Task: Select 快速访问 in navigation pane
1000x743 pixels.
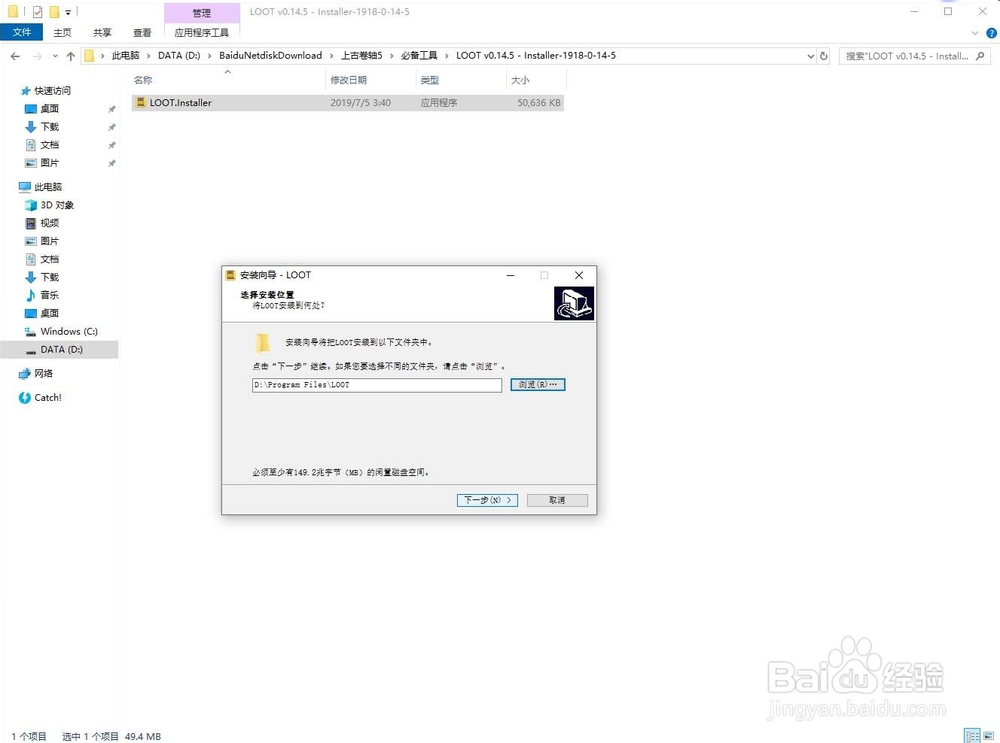Action: 52,91
